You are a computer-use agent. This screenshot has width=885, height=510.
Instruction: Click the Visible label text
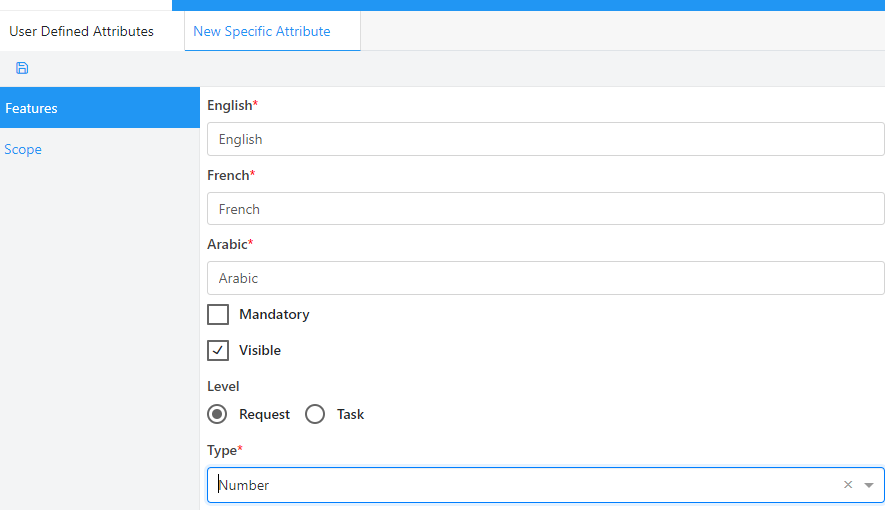point(260,351)
